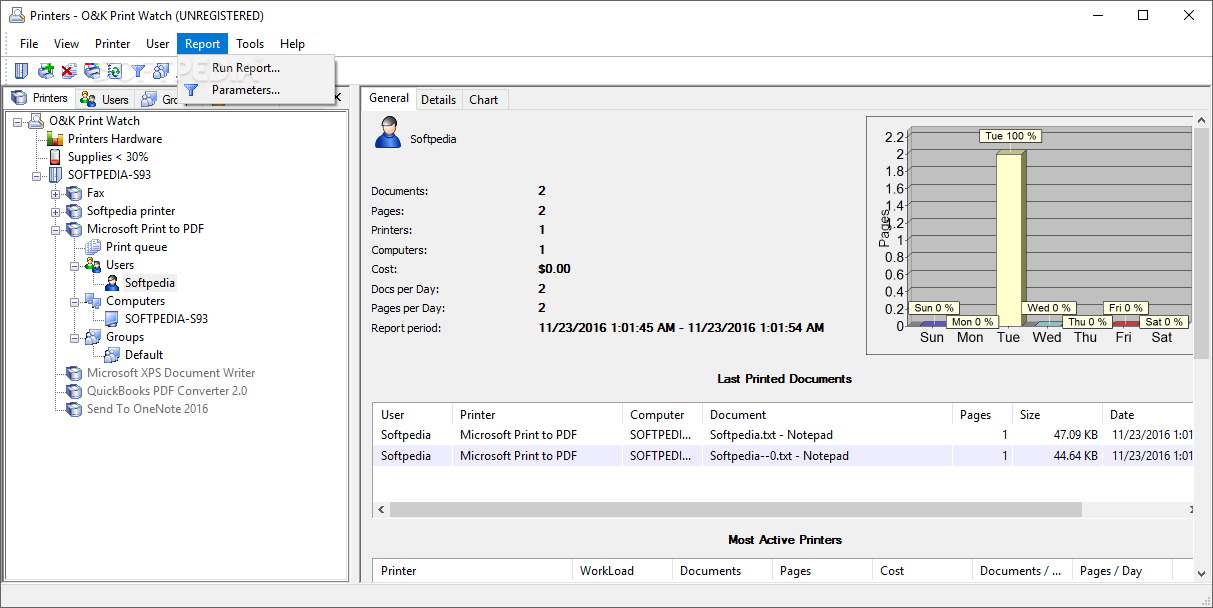Click the Printers Hardware chart icon in tree
1213x608 pixels.
pos(55,139)
